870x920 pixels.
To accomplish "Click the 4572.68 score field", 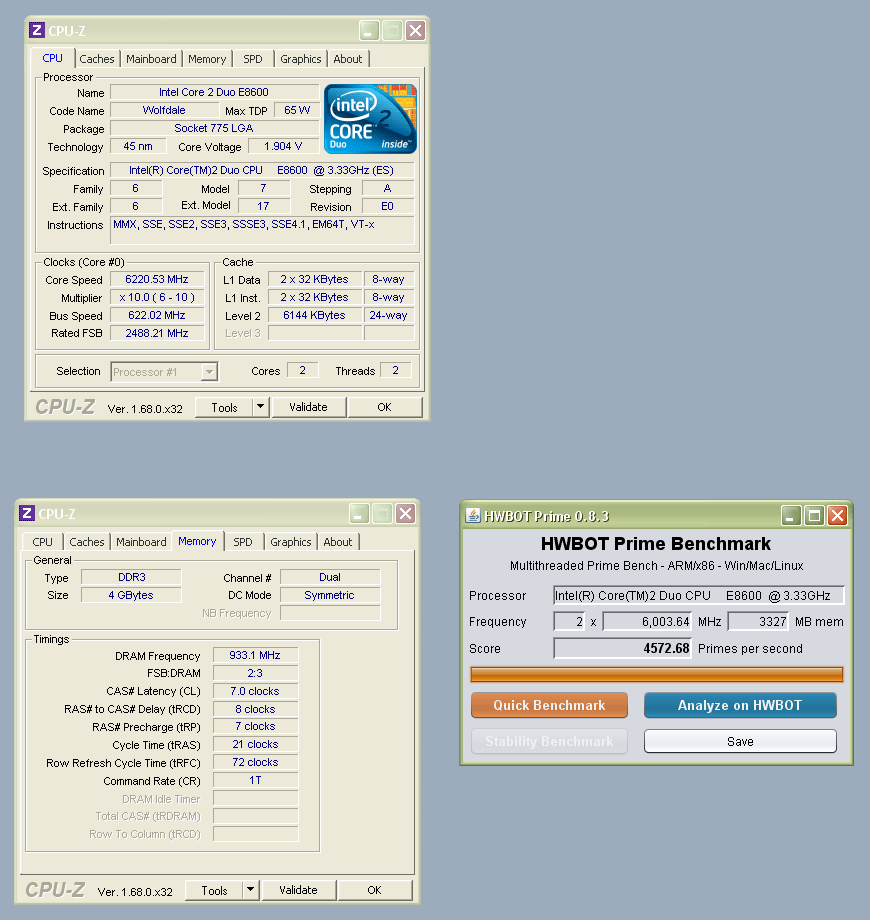I will 622,648.
